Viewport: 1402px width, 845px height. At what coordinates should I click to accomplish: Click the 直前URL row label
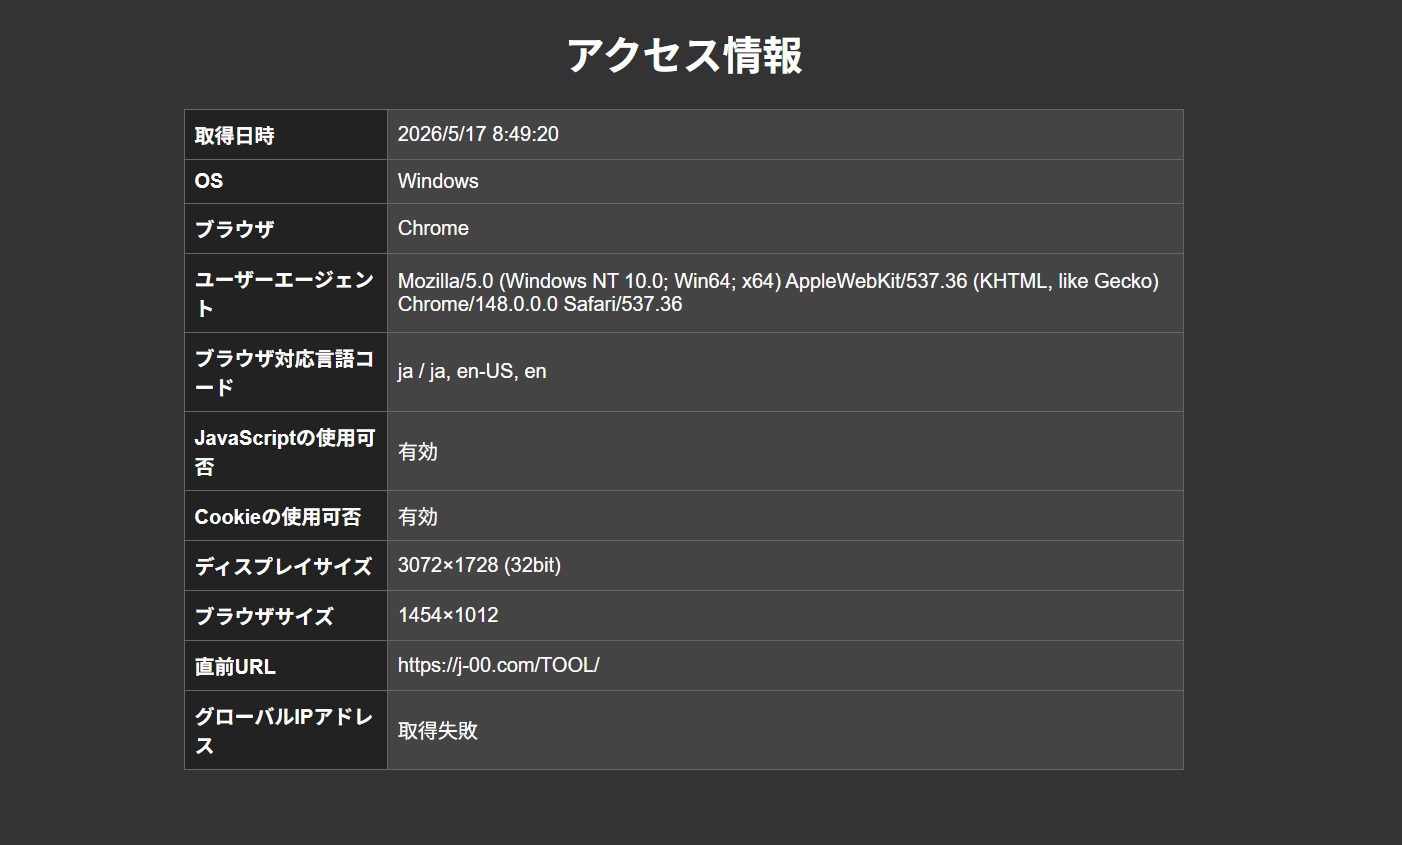pos(235,666)
